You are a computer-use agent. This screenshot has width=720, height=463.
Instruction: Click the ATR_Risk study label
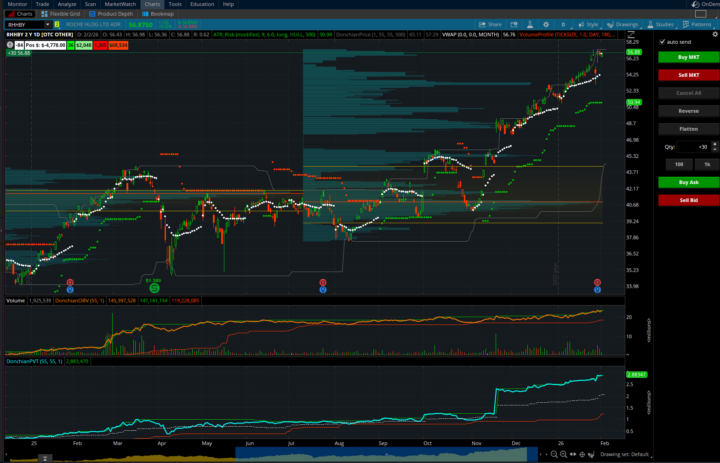pyautogui.click(x=264, y=34)
